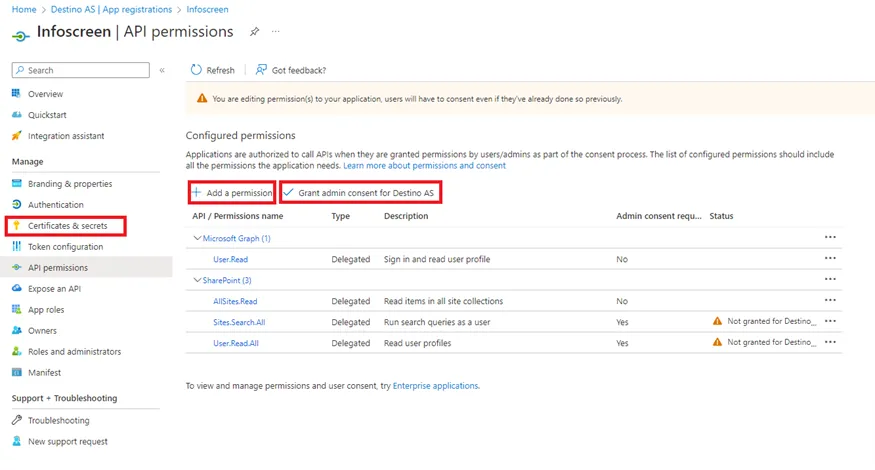Click the Refresh circular arrow icon

[x=196, y=70]
